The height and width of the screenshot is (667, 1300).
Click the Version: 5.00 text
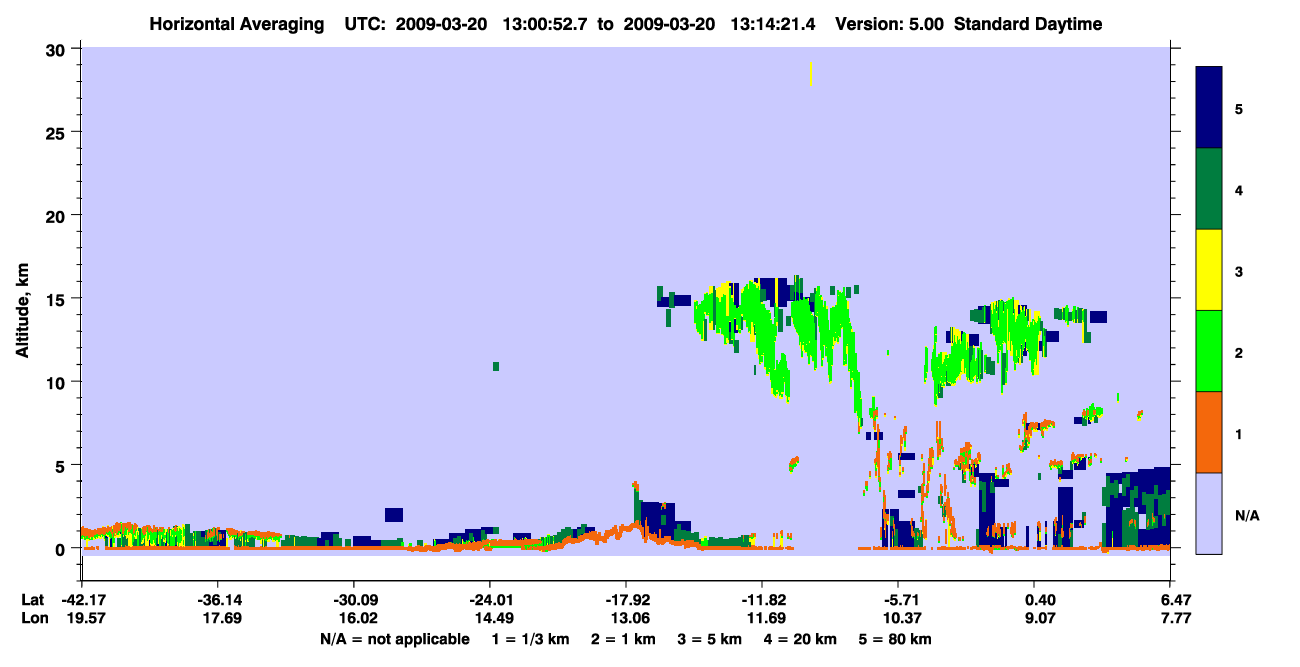coord(890,24)
